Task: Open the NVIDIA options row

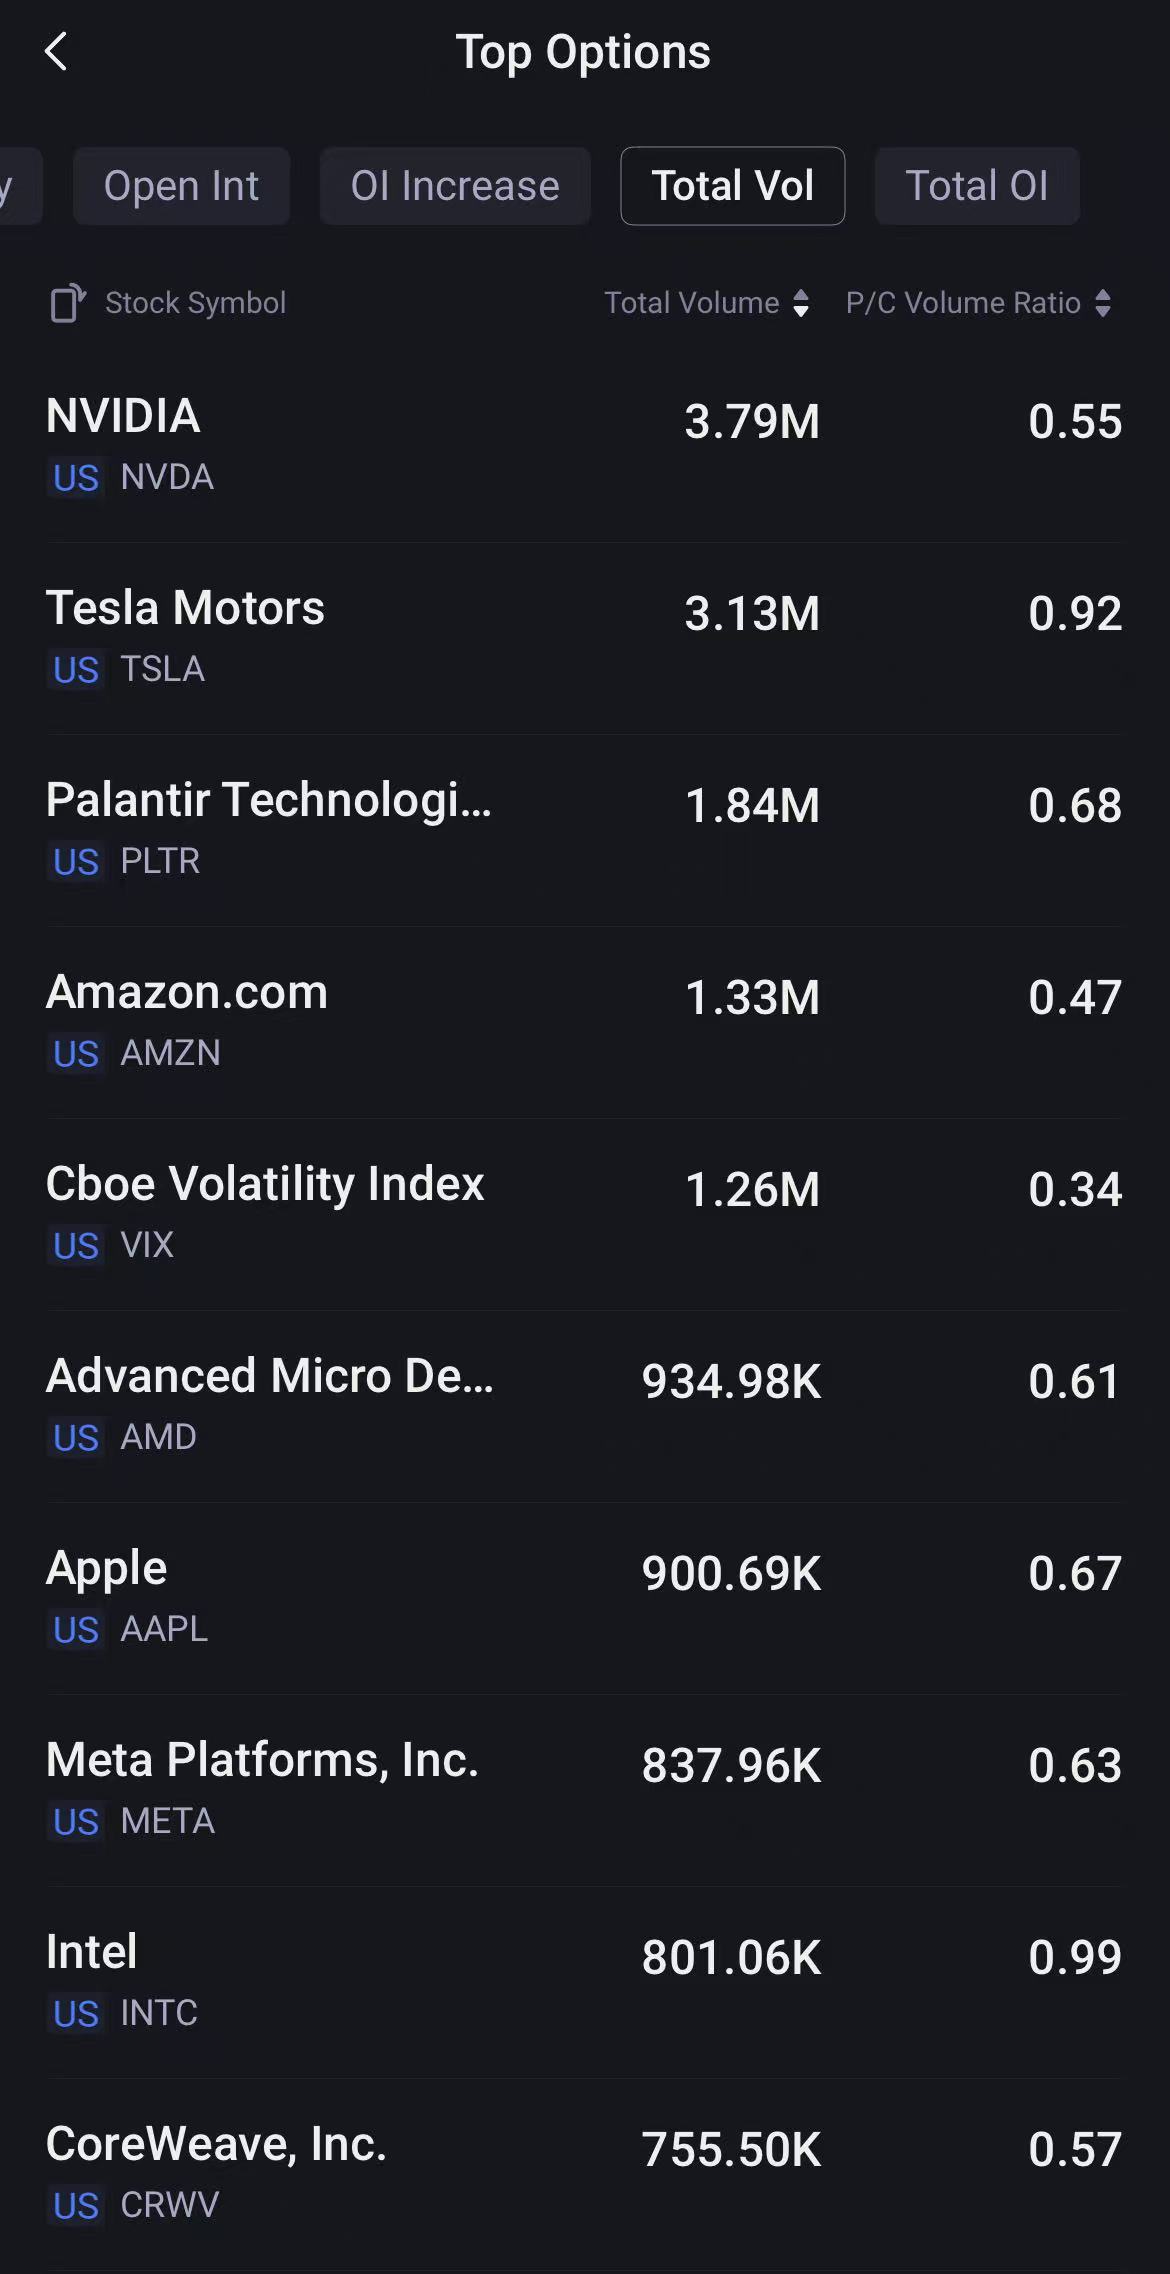Action: coord(584,445)
